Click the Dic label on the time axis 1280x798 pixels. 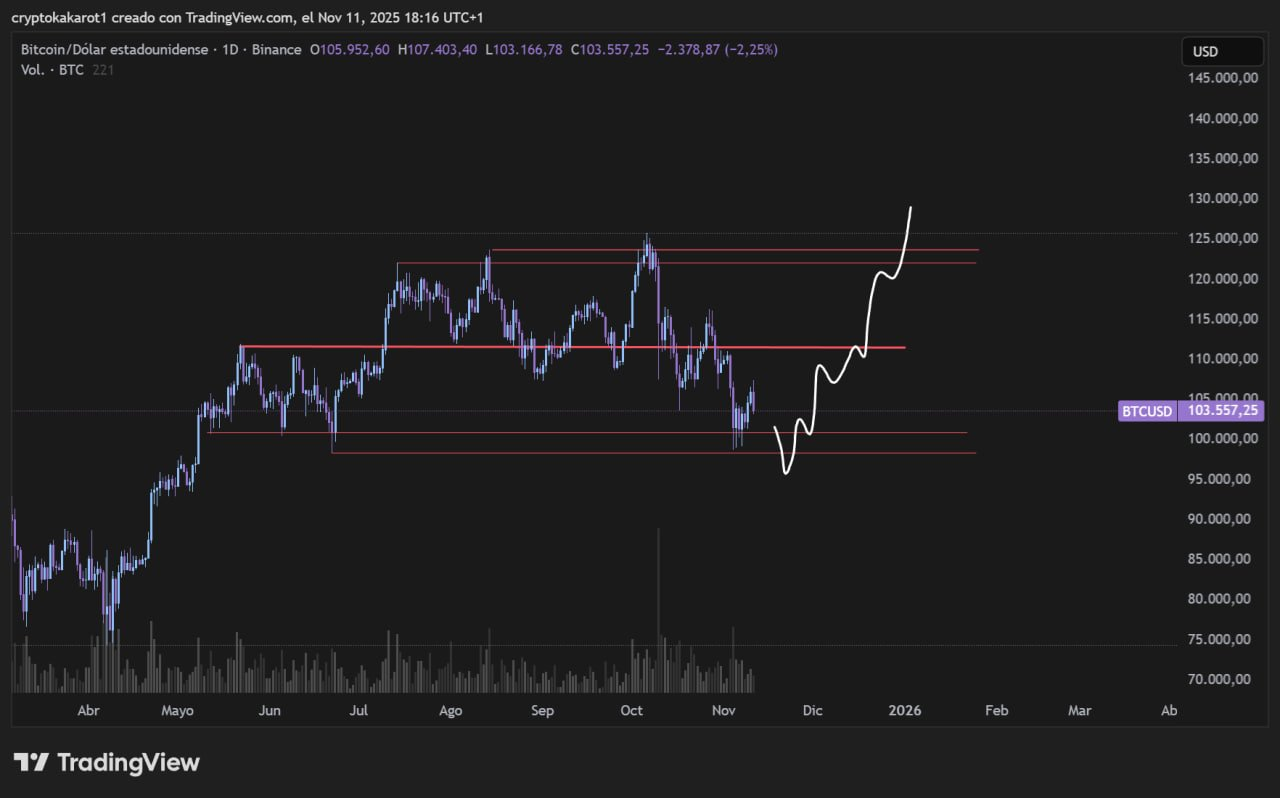[812, 710]
